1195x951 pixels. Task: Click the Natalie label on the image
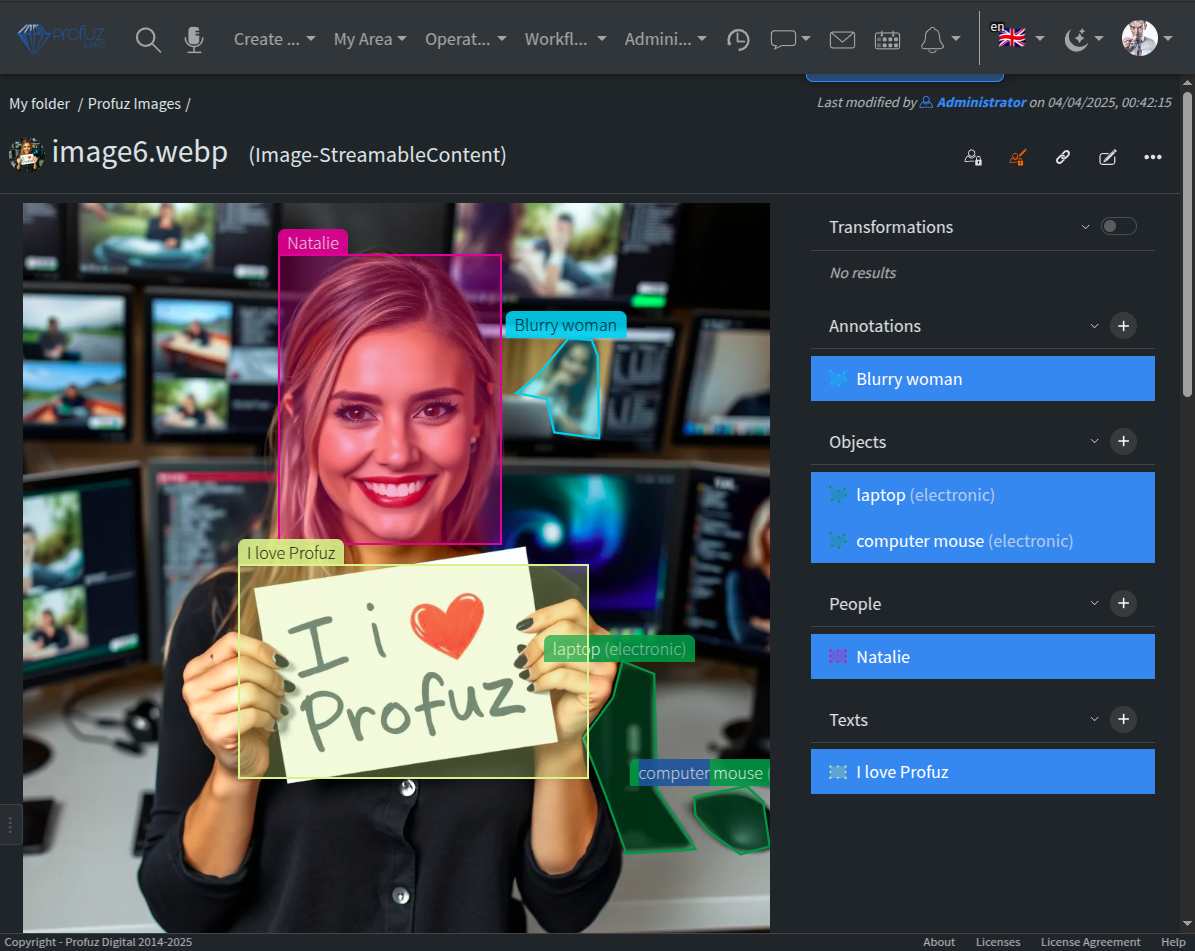pyautogui.click(x=313, y=243)
